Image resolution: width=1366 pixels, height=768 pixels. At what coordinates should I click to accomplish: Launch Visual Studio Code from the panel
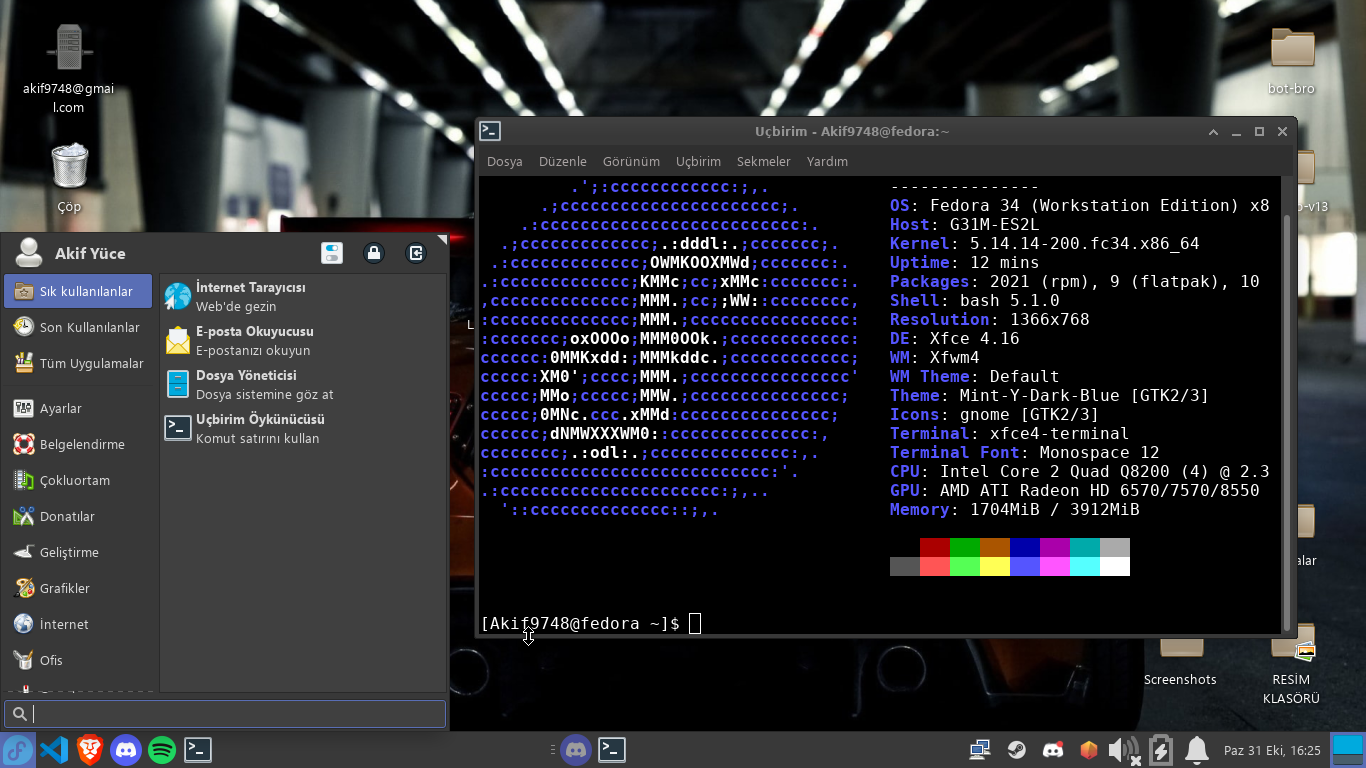point(54,749)
